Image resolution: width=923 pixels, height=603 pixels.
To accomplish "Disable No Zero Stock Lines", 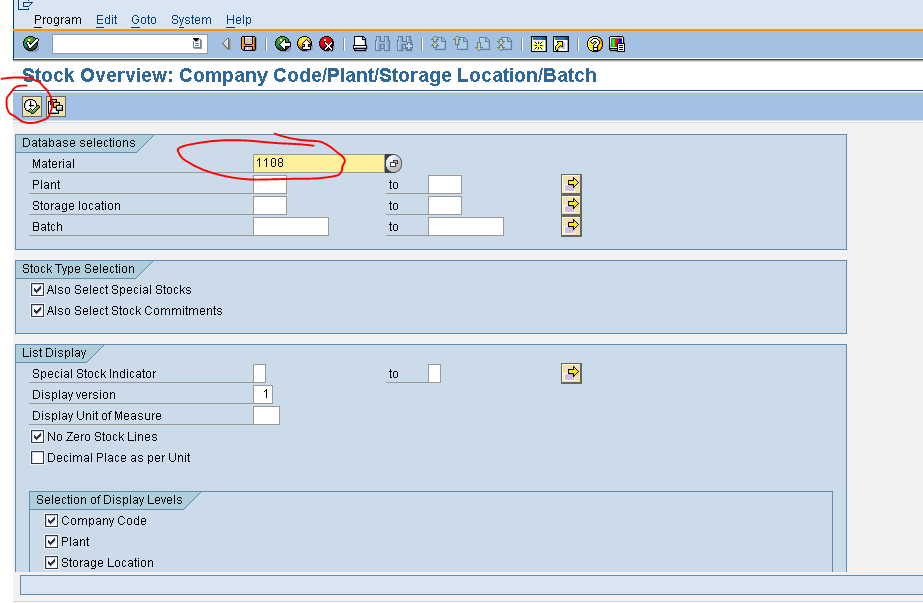I will [37, 436].
